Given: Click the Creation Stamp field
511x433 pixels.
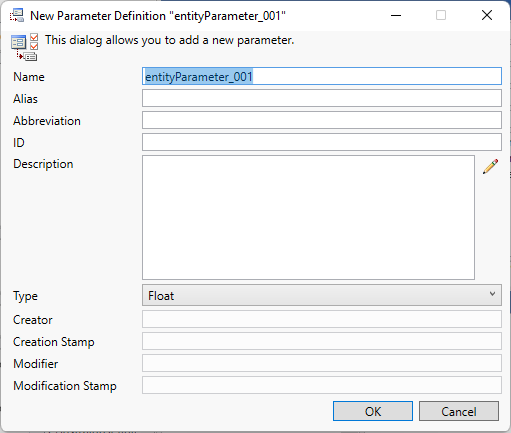Looking at the screenshot, I should click(322, 341).
